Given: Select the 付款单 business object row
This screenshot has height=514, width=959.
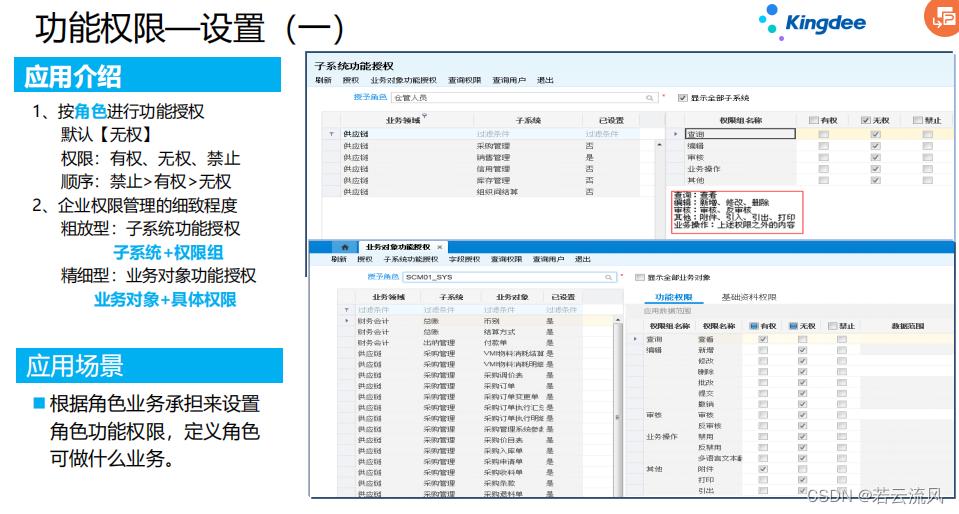Looking at the screenshot, I should (x=475, y=343).
